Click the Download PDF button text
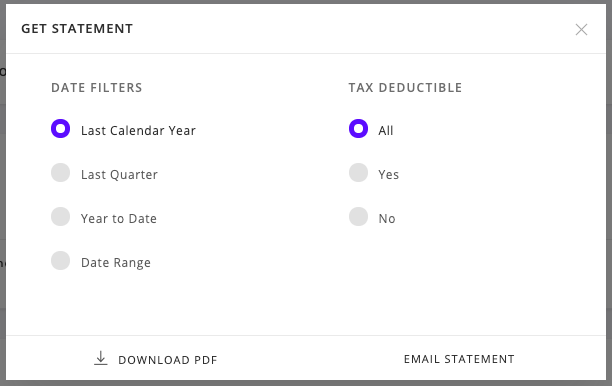 click(167, 360)
